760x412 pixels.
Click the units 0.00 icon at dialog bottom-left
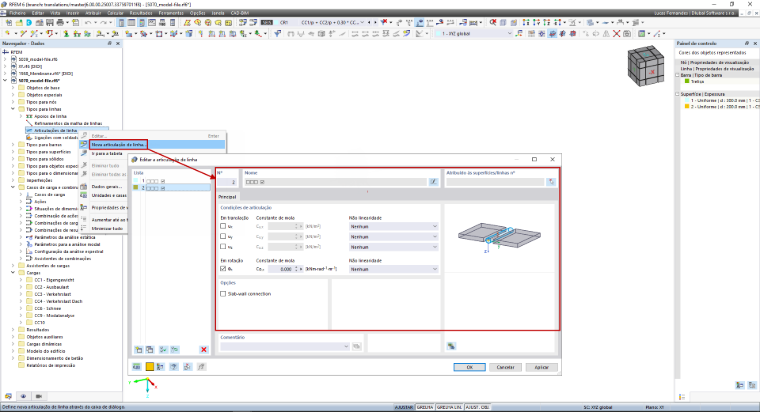(137, 367)
